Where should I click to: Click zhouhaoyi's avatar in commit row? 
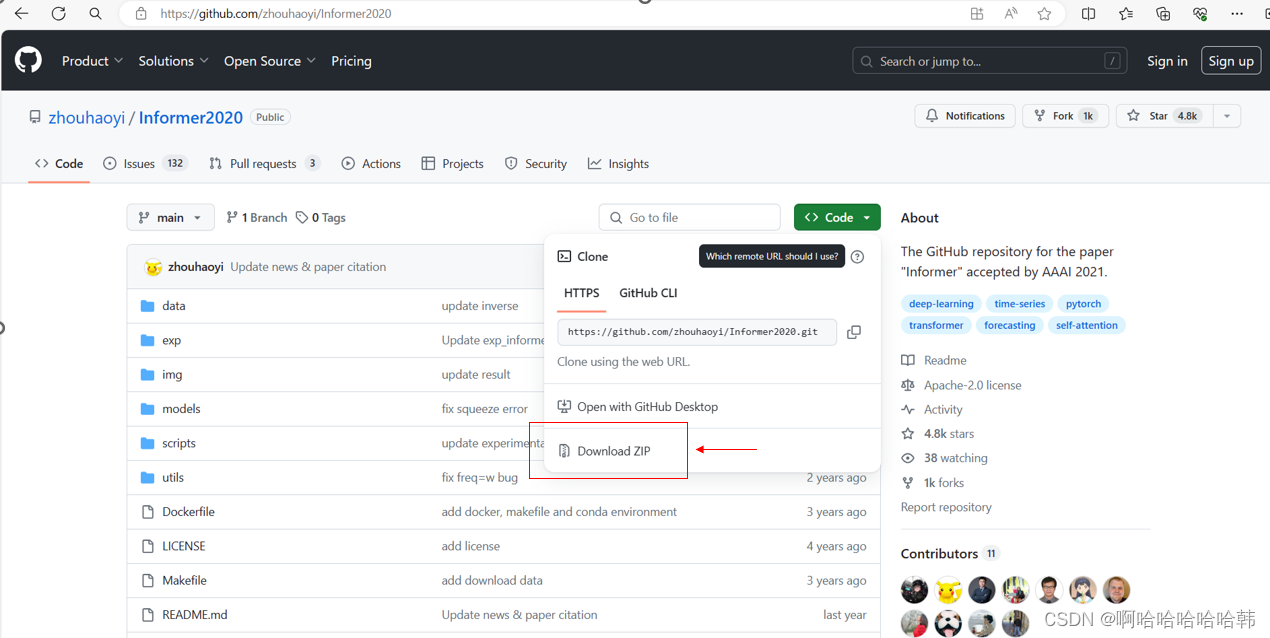point(153,267)
